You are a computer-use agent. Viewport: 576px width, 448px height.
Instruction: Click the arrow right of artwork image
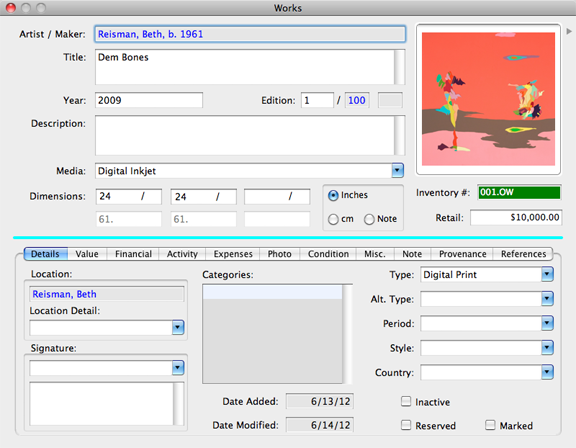coord(569,32)
